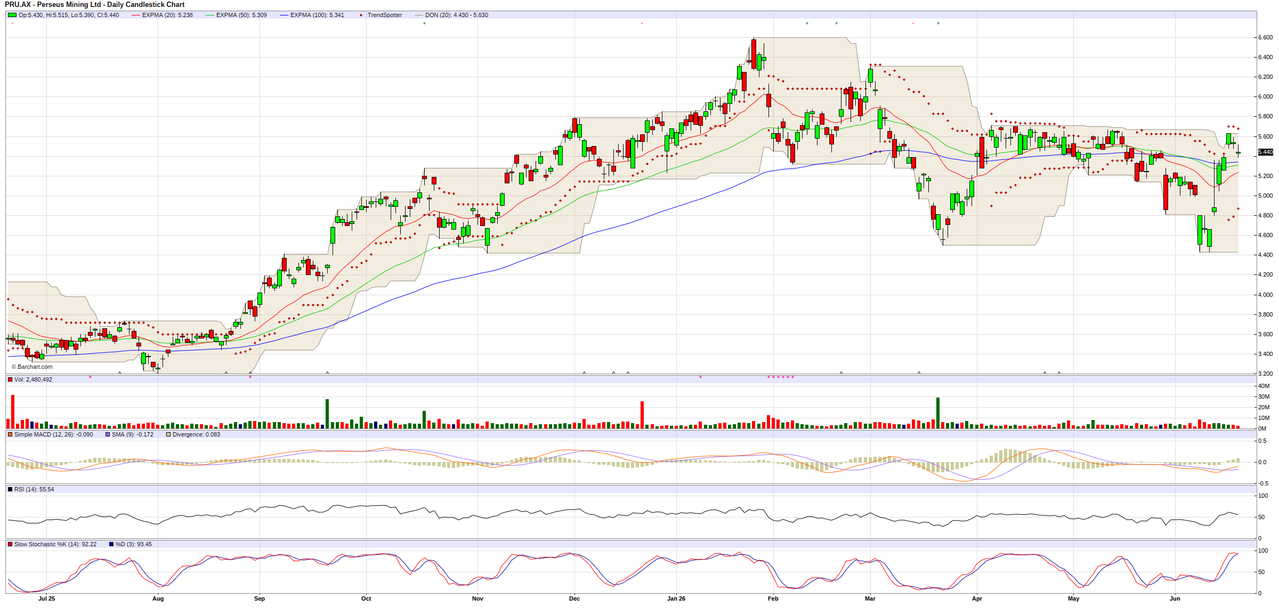1279x615 pixels.
Task: Click the 3.200 price axis label
Action: [x=1264, y=373]
